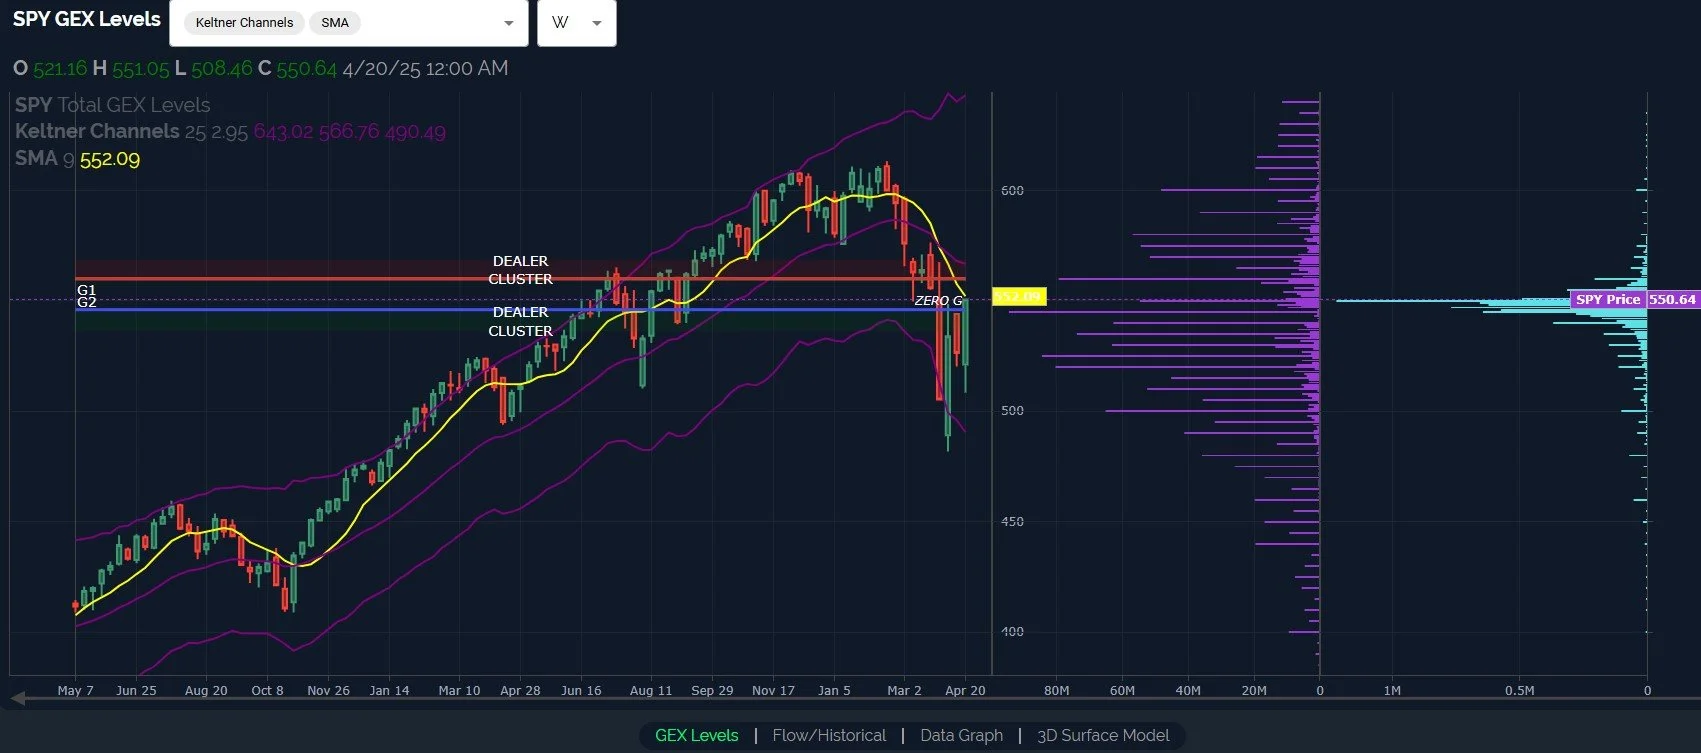Open the indicators dropdown arrow

(509, 23)
